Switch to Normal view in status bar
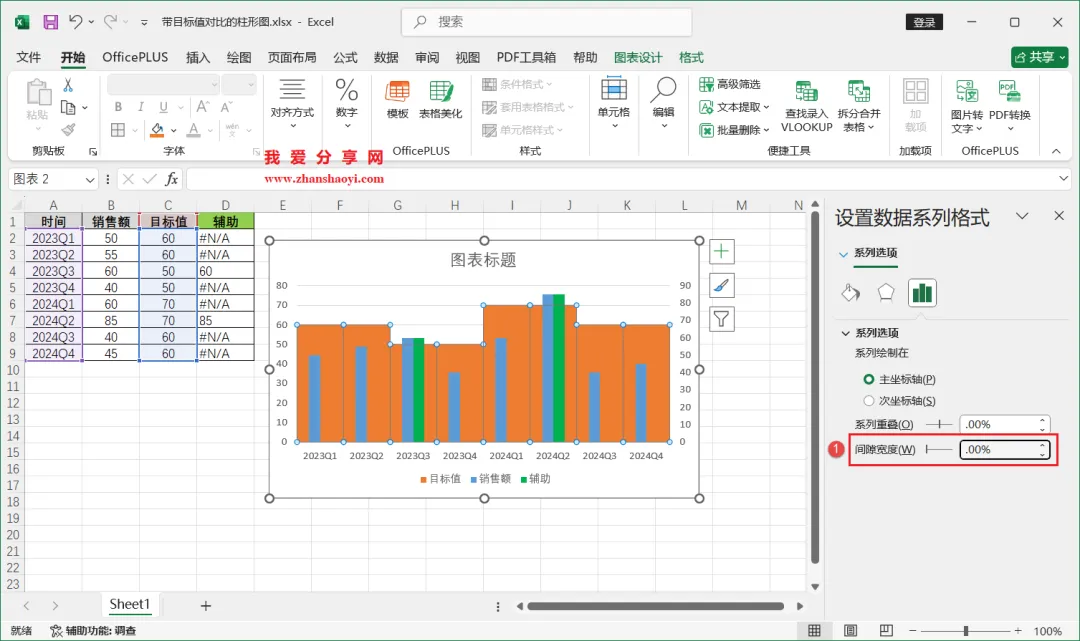Image resolution: width=1080 pixels, height=641 pixels. [814, 631]
